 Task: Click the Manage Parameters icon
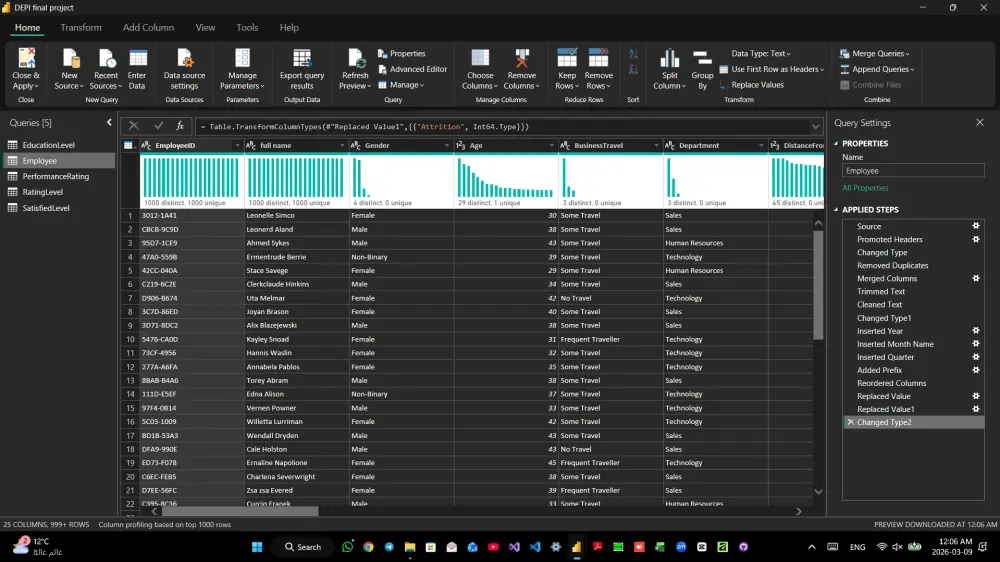pyautogui.click(x=242, y=58)
